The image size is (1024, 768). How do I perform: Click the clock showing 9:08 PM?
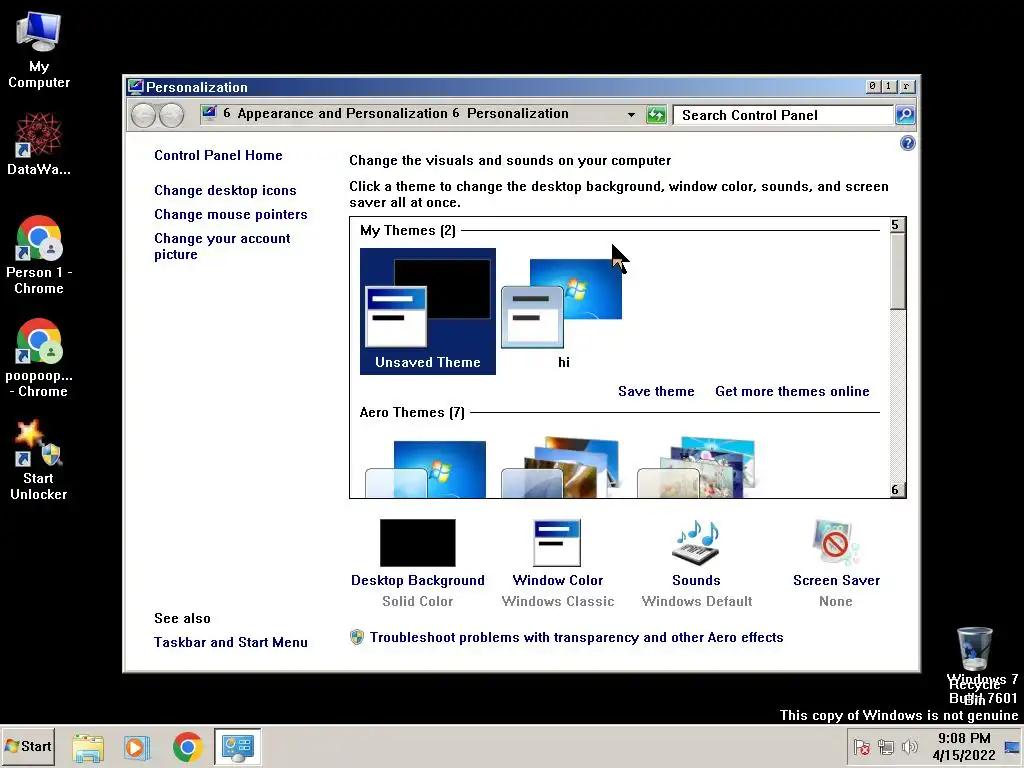tap(964, 746)
